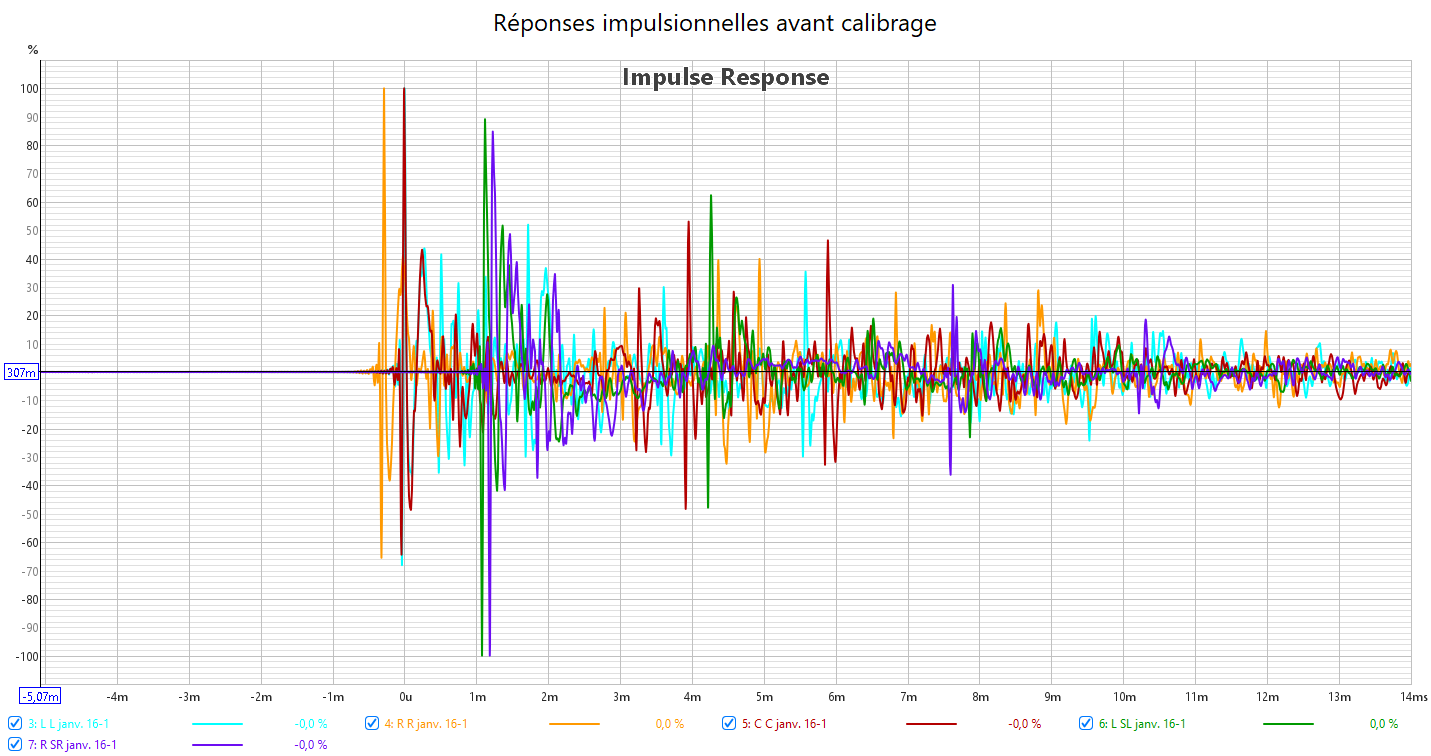The image size is (1431, 756).
Task: Click the cyan line swatch for L L
Action: [217, 723]
